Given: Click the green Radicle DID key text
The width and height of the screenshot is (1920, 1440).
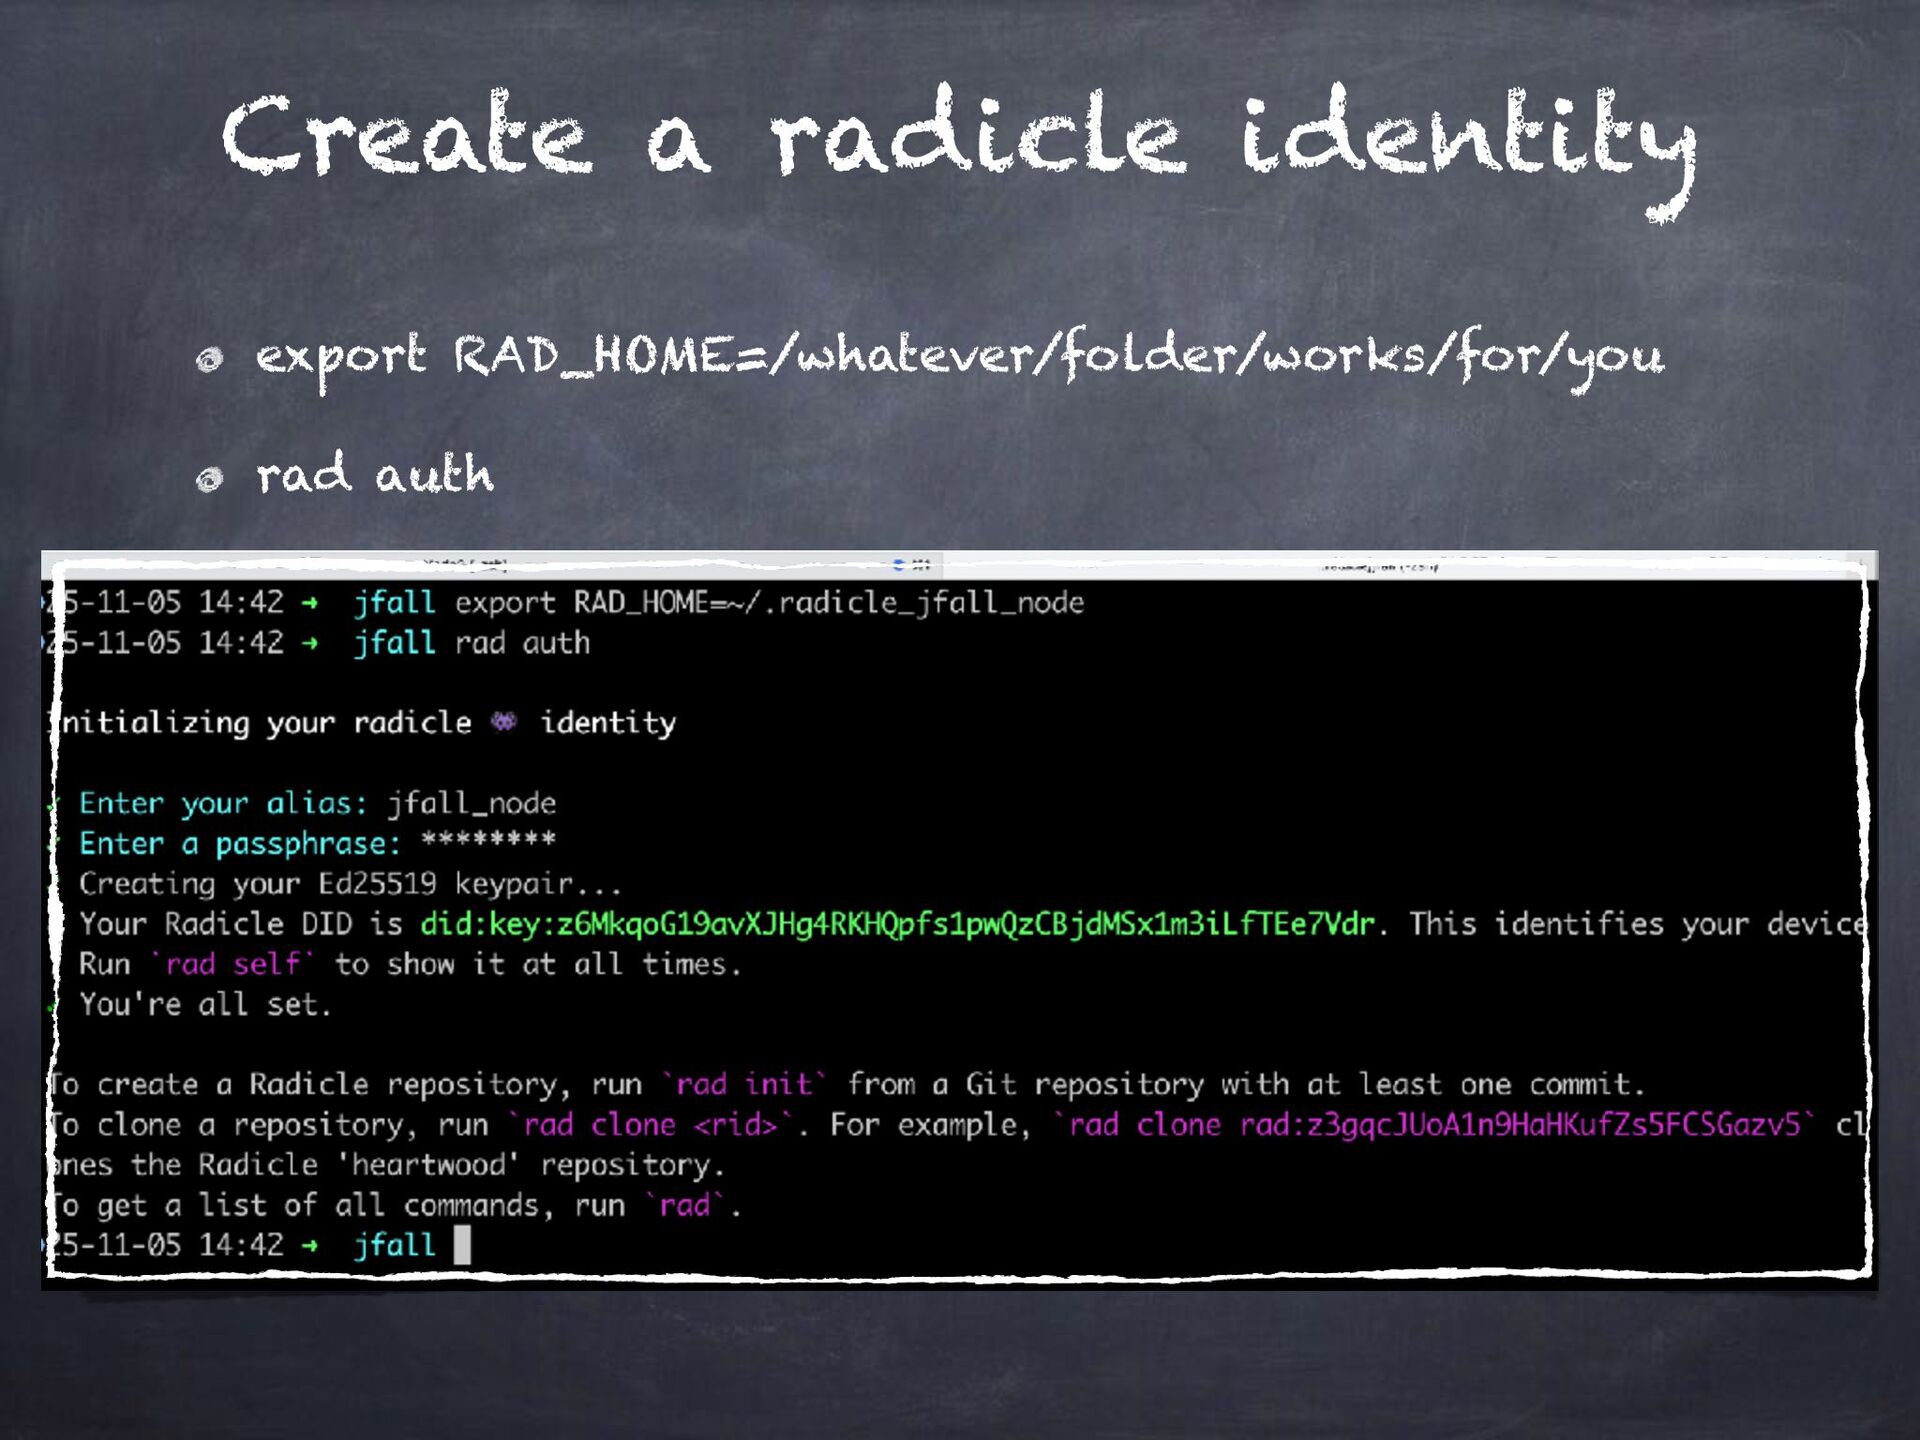Looking at the screenshot, I should (897, 924).
